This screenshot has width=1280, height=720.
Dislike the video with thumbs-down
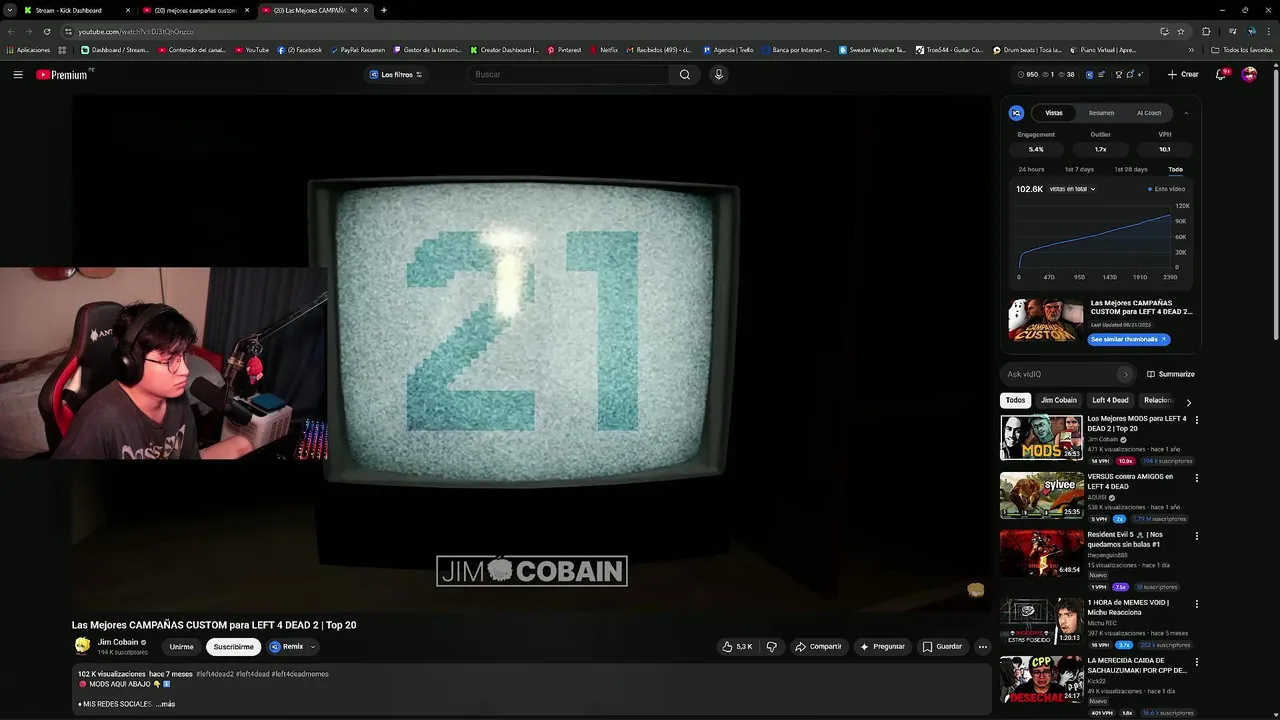[x=771, y=647]
